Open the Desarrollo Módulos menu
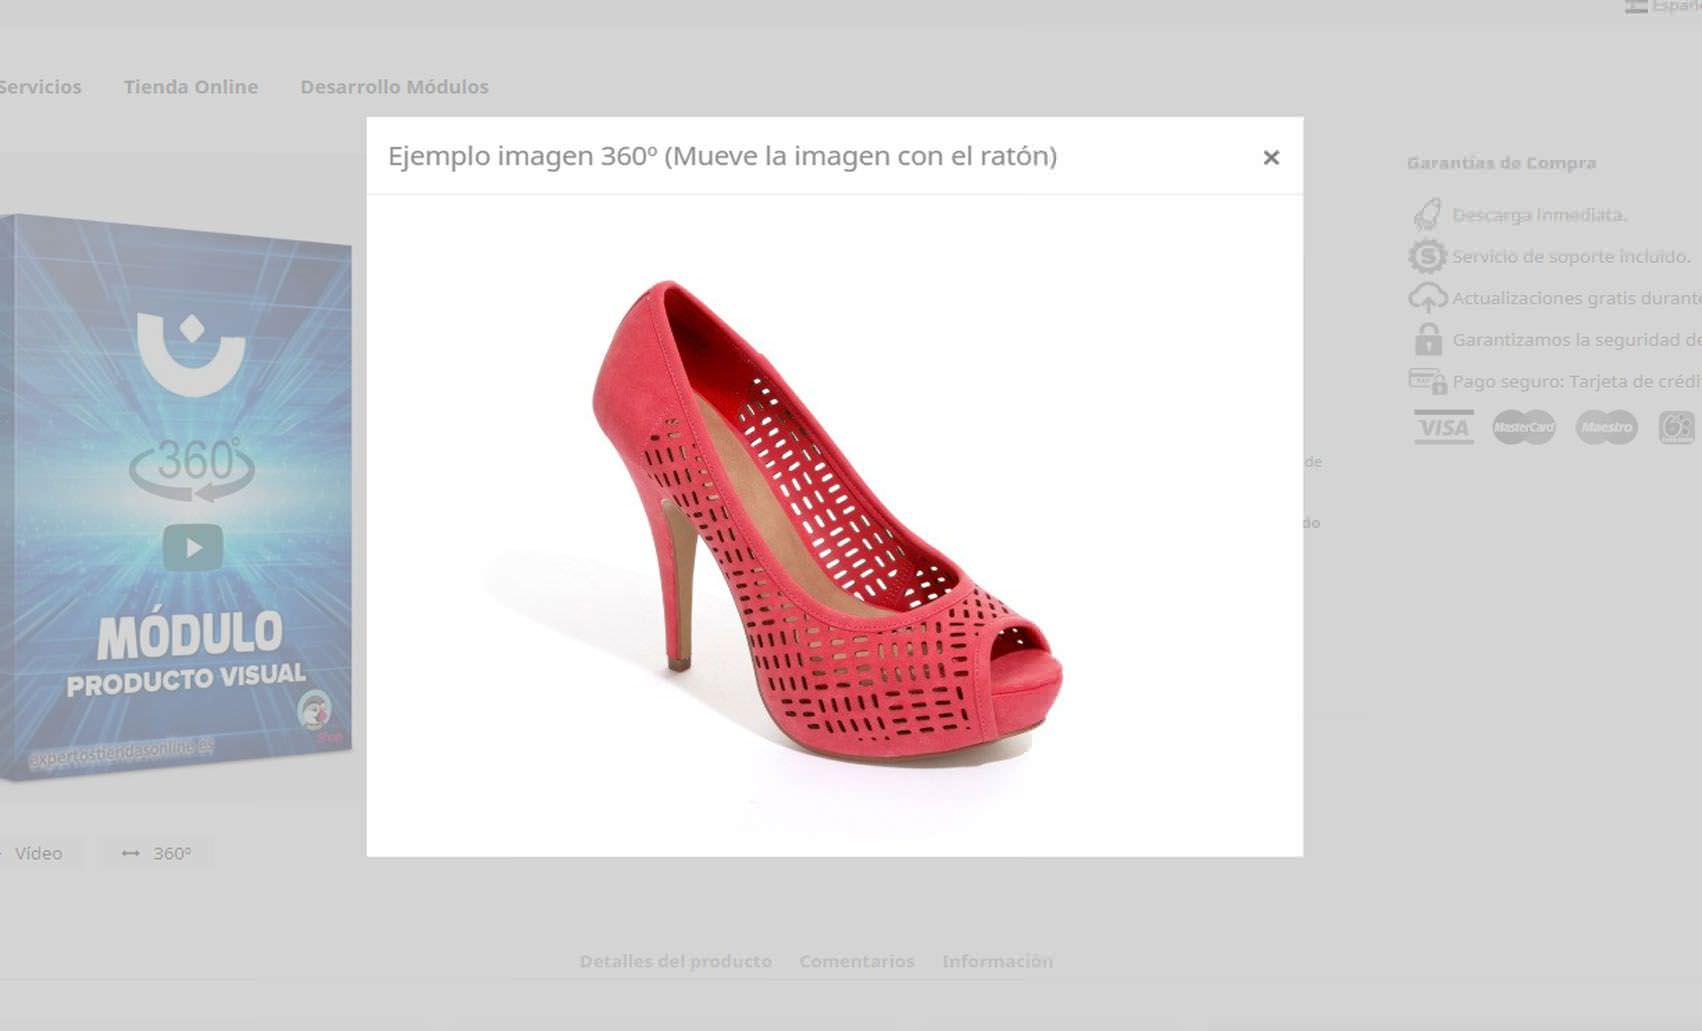Image resolution: width=1702 pixels, height=1031 pixels. (393, 87)
